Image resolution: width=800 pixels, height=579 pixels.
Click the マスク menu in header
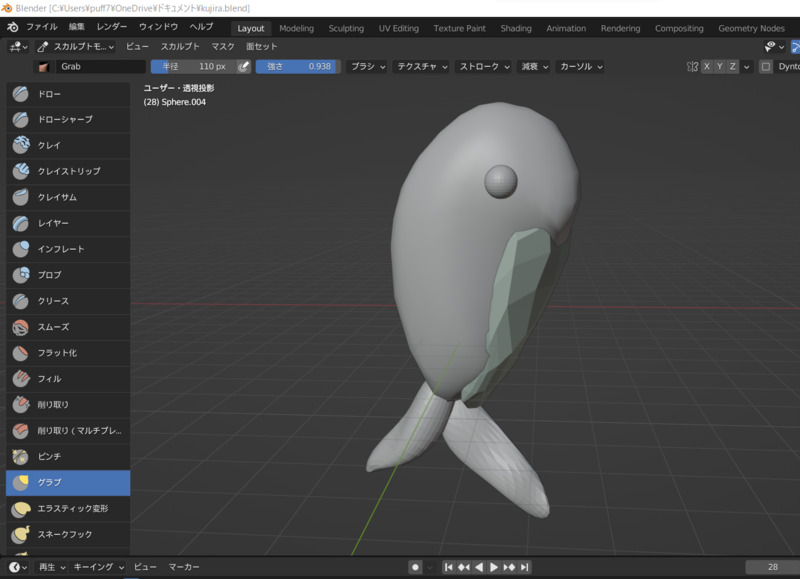(222, 47)
